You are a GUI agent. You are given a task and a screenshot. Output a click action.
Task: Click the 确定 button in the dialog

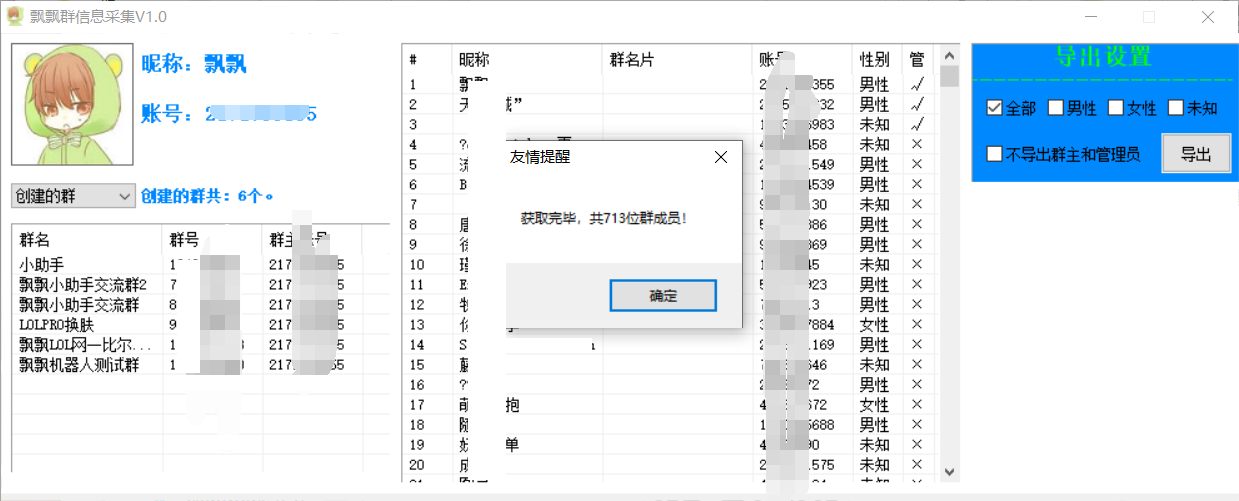click(663, 296)
